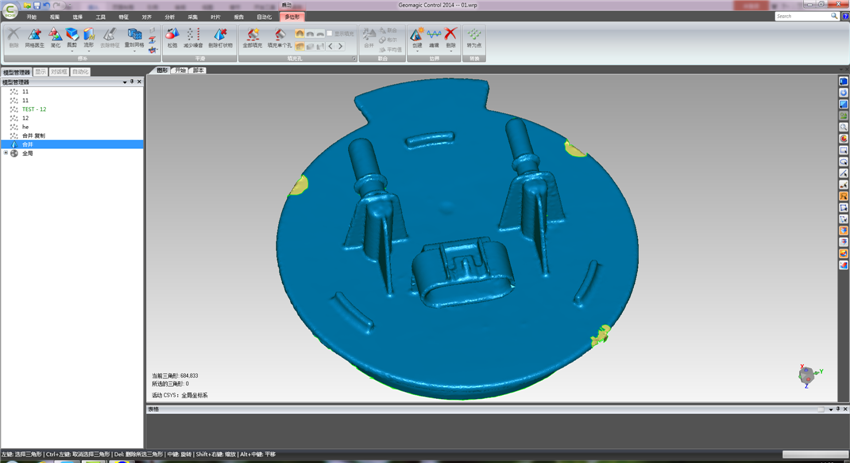
Task: Click in the Search input field
Action: pos(802,16)
